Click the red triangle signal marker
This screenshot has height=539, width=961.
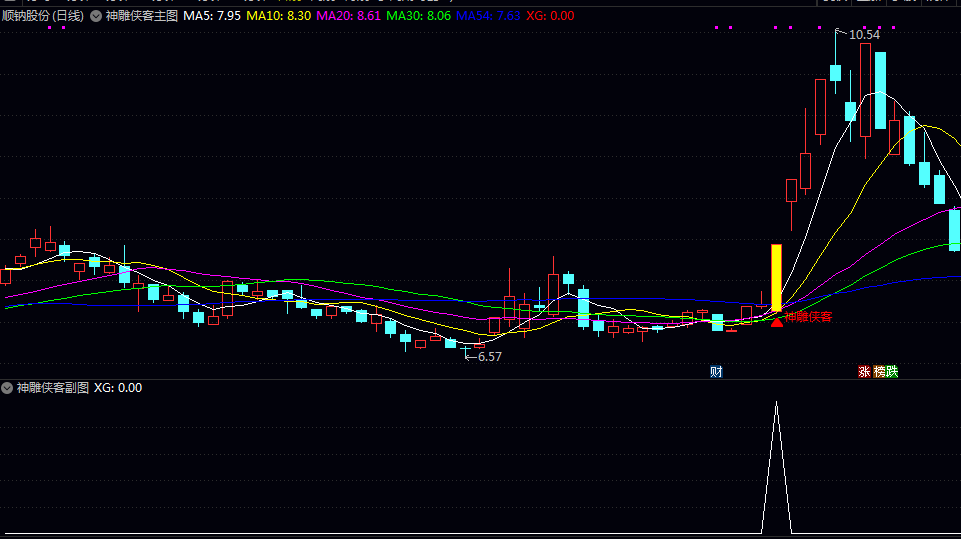tap(777, 321)
